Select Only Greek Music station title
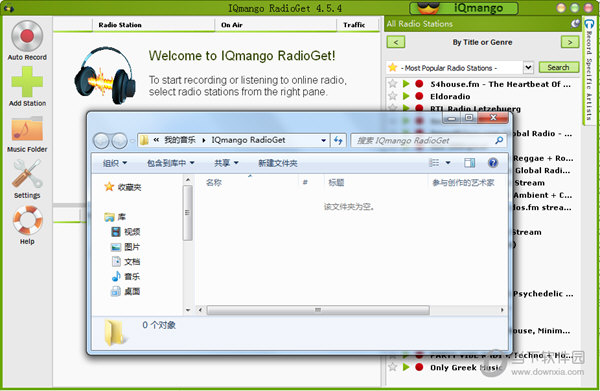 [466, 368]
